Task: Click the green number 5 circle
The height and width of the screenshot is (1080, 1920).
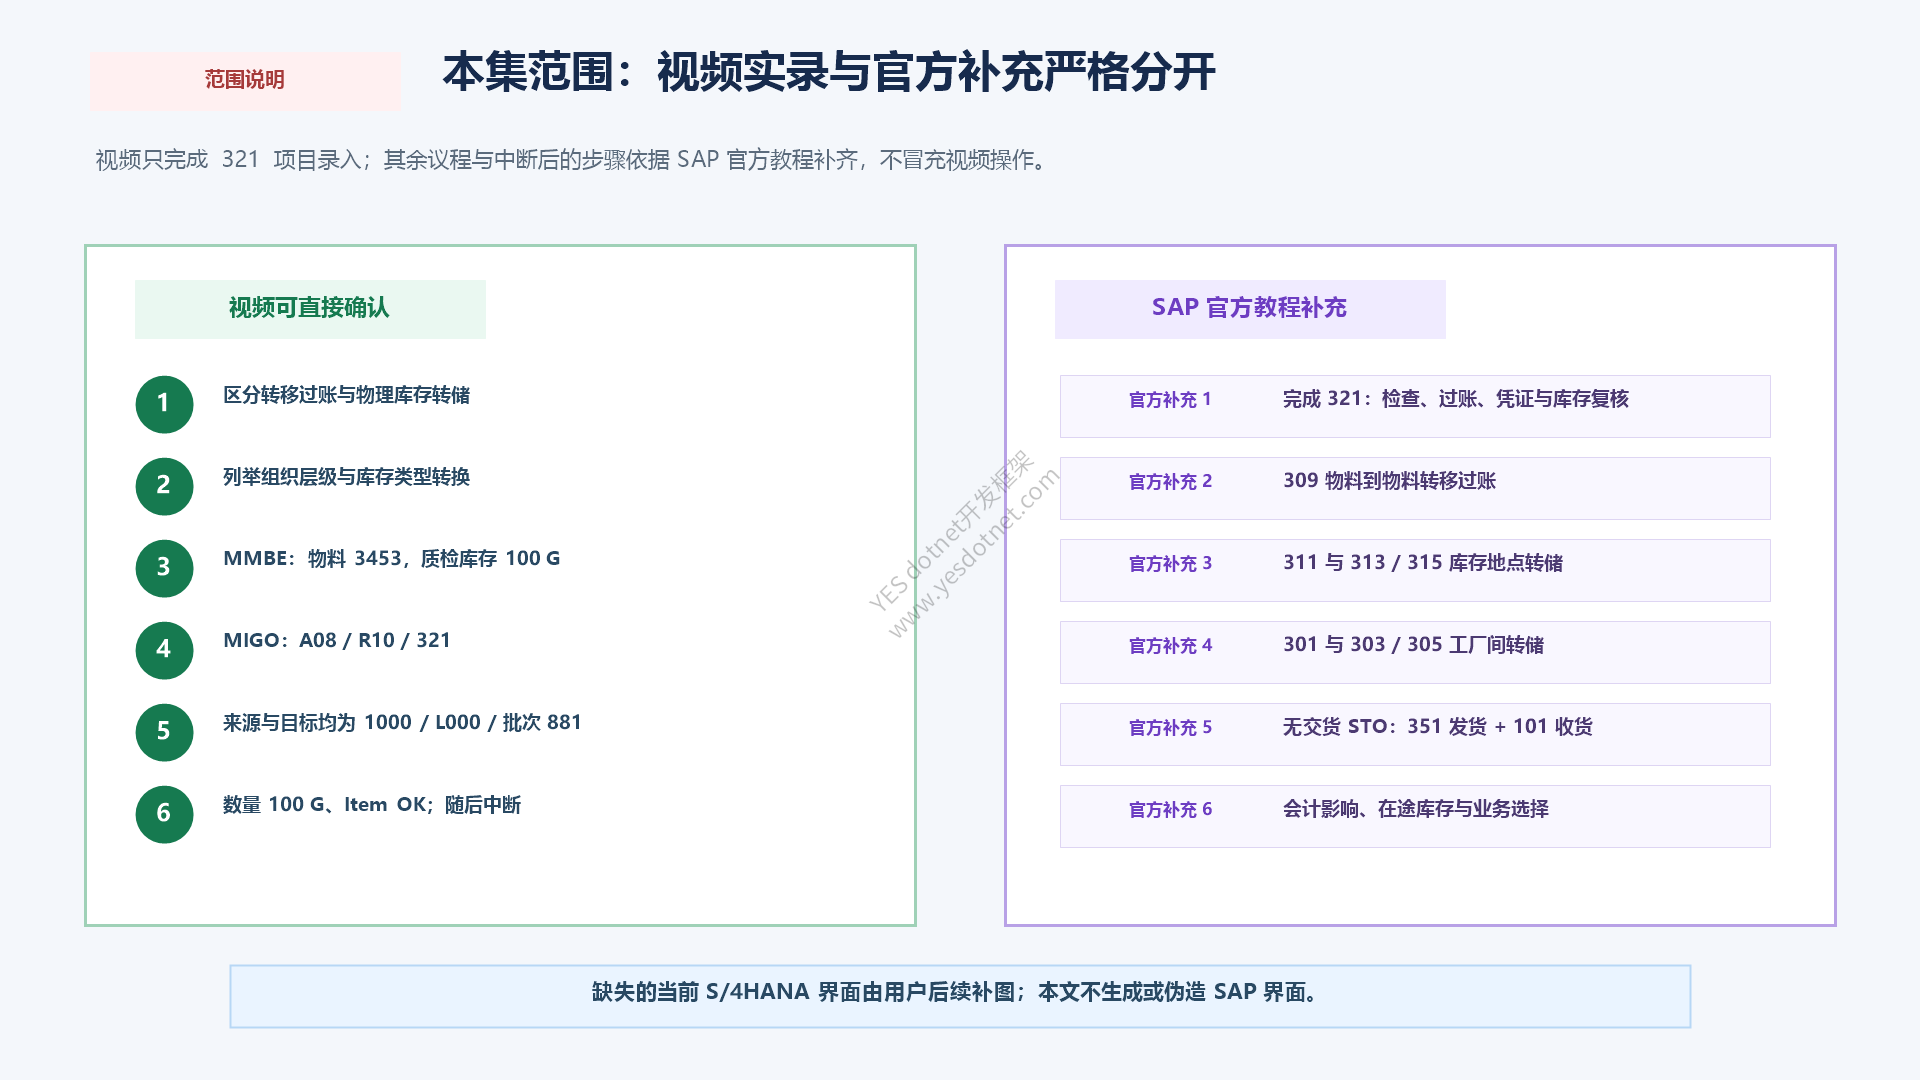Action: pos(164,732)
